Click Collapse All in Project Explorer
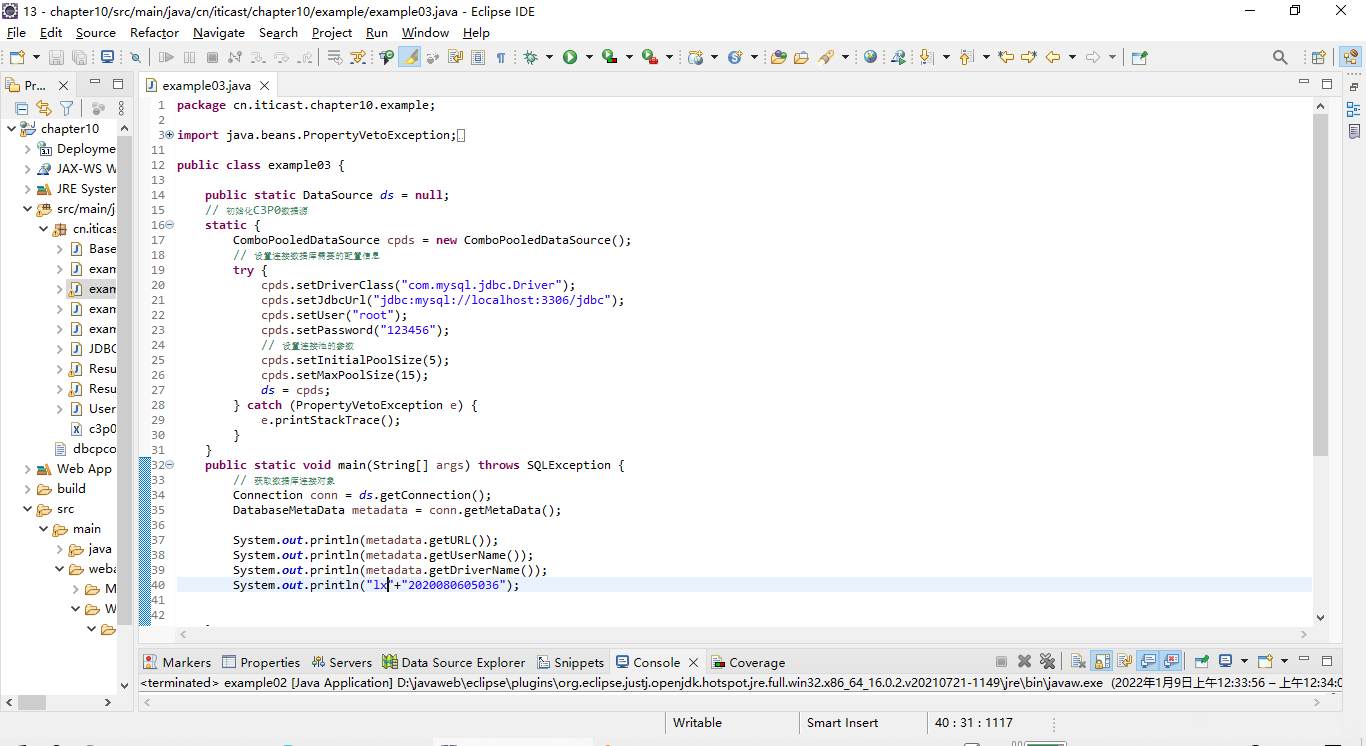The height and width of the screenshot is (746, 1366). 21,108
